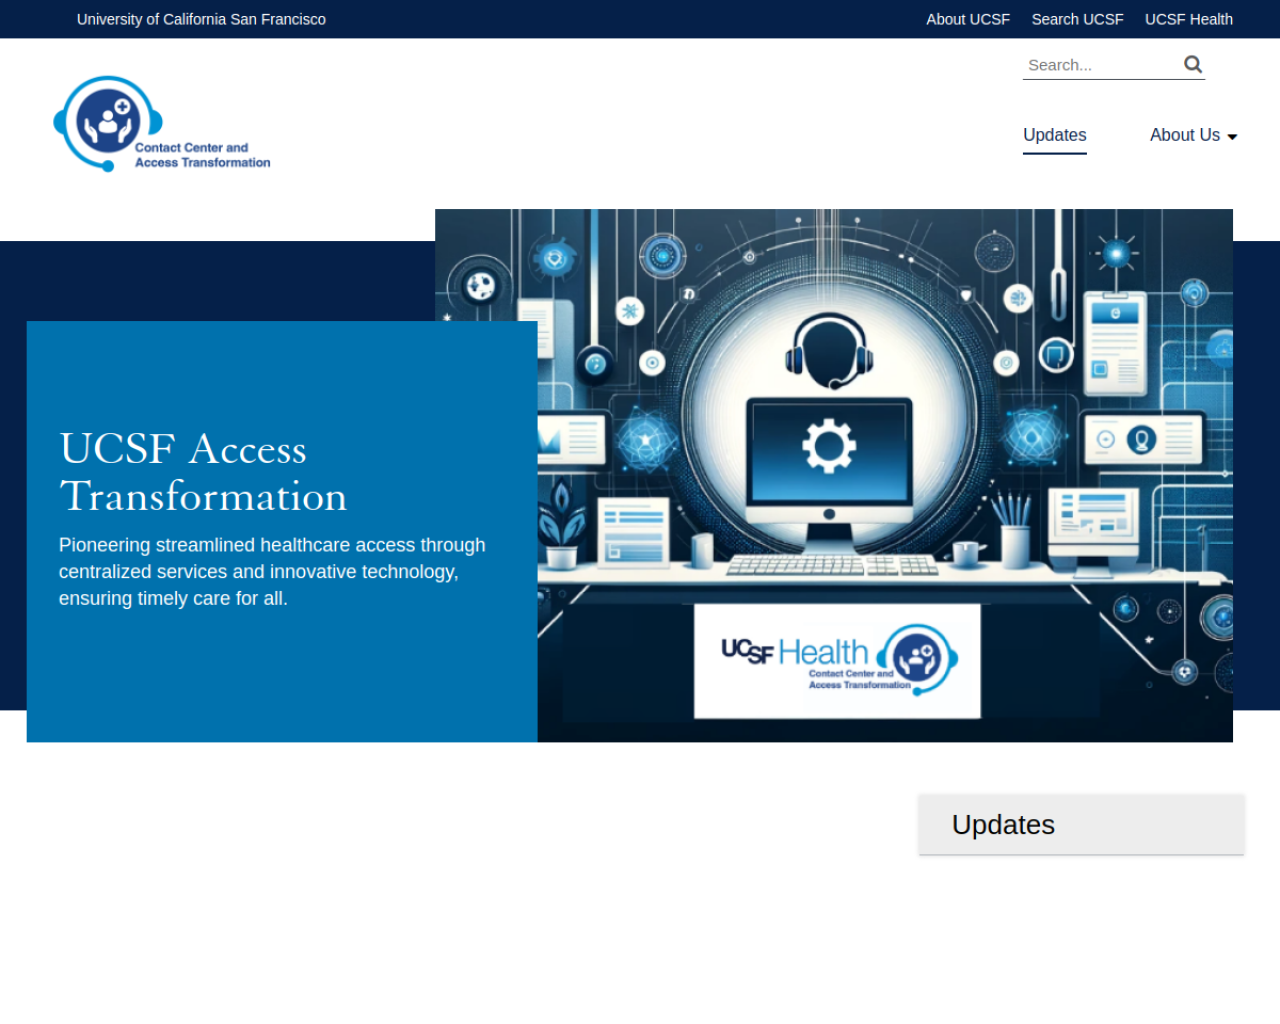Image resolution: width=1280 pixels, height=1024 pixels.
Task: Click the UCSF Access Transformation heading
Action: pos(203,472)
